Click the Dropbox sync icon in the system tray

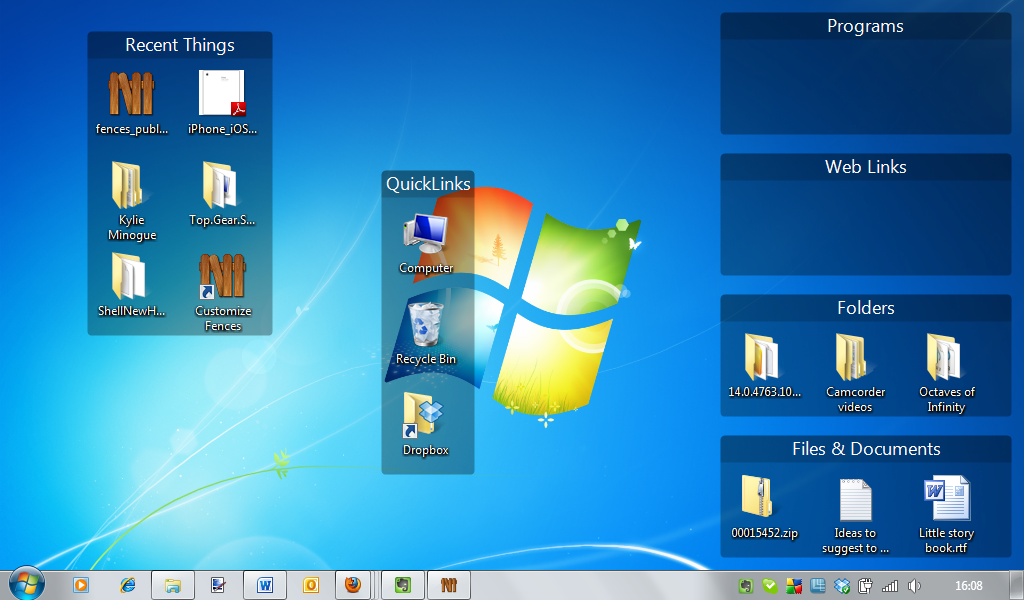842,586
